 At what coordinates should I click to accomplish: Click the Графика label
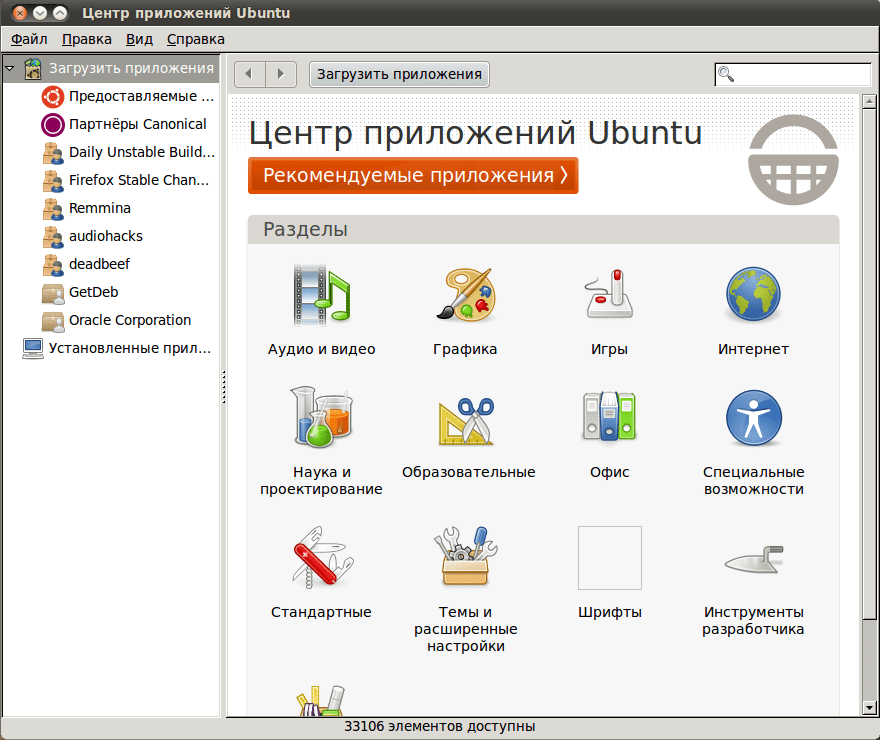coord(465,349)
